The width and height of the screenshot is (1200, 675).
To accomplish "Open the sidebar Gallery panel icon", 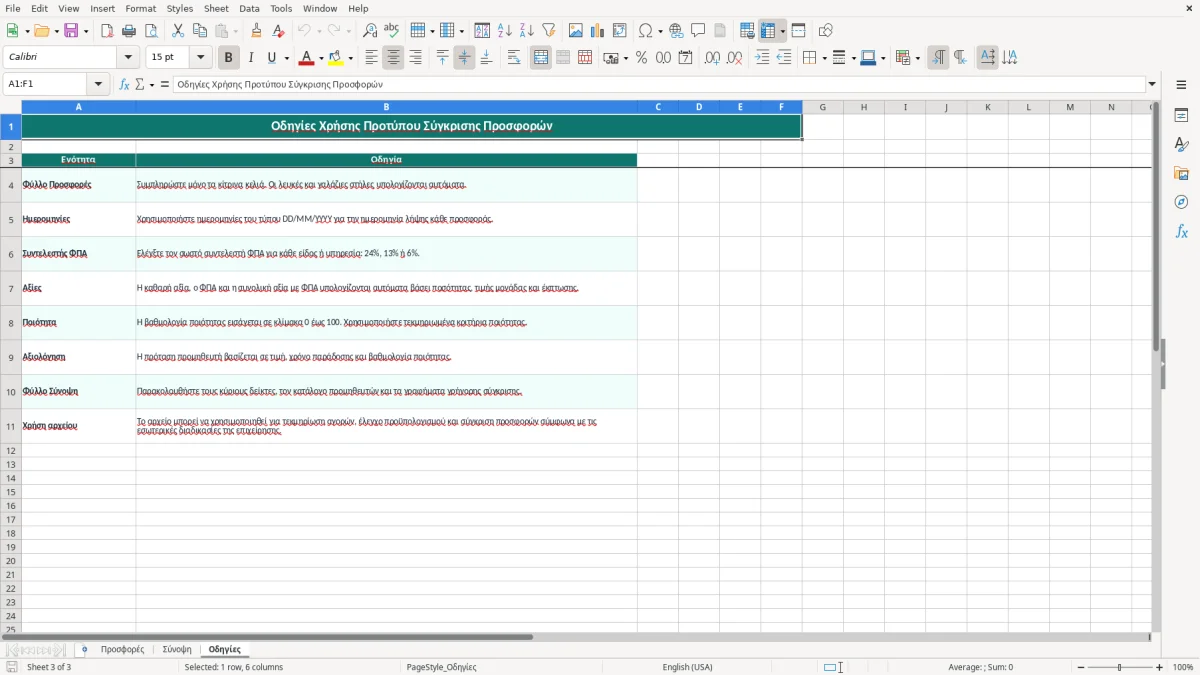I will pos(1181,173).
